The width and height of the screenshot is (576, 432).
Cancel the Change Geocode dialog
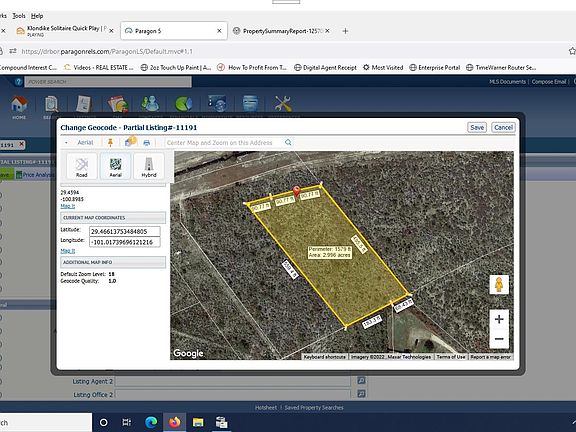click(503, 127)
